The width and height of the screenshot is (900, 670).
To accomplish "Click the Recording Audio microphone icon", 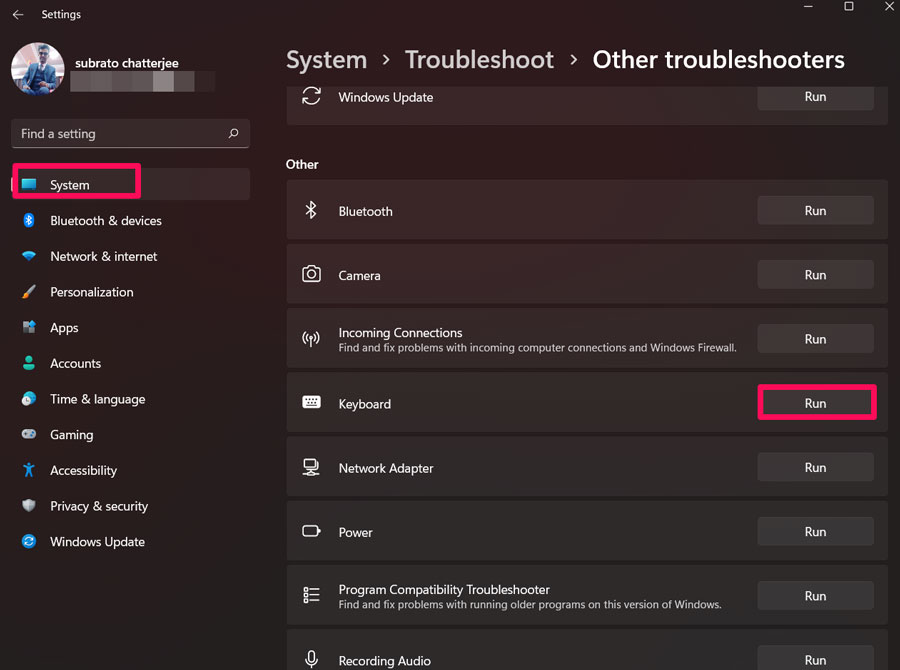I will (x=312, y=659).
